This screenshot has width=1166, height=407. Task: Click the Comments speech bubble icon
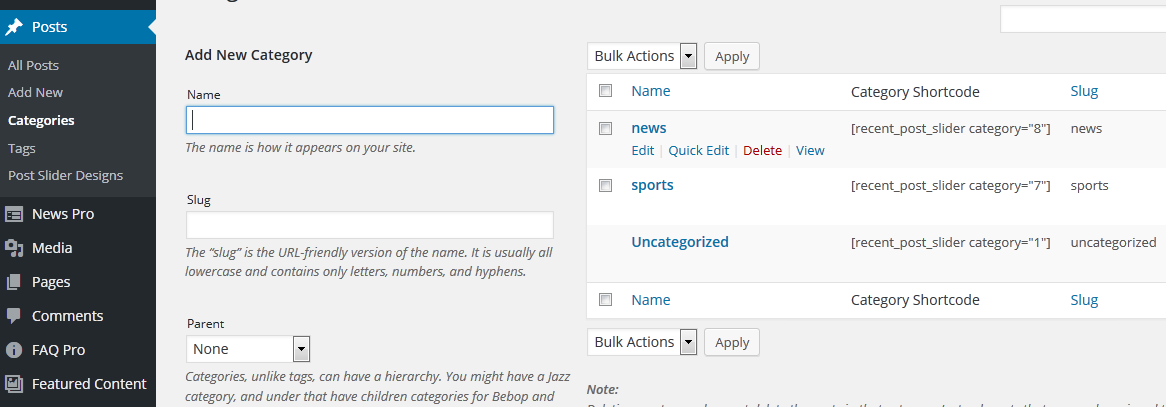pos(14,316)
